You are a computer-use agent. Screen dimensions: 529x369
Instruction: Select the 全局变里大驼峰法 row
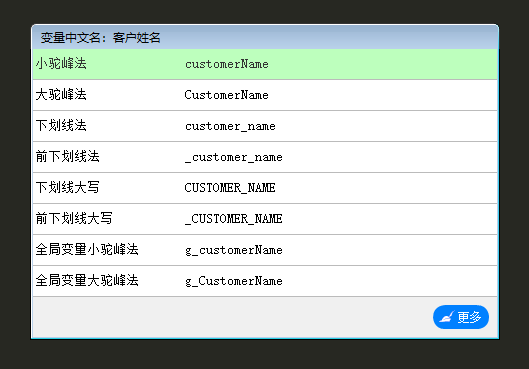(265, 281)
